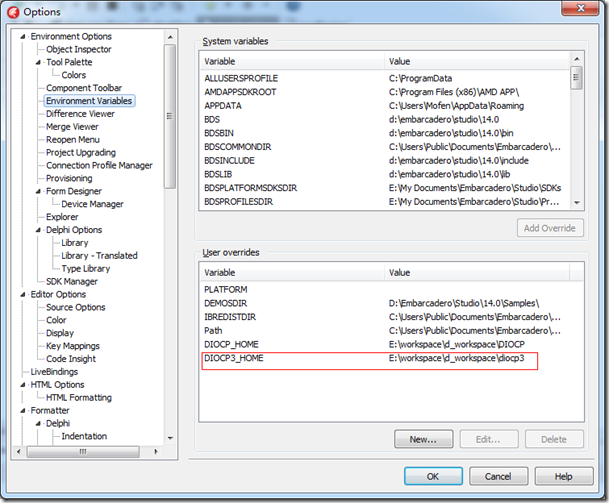Select Colors under Tool Palette

coord(74,75)
